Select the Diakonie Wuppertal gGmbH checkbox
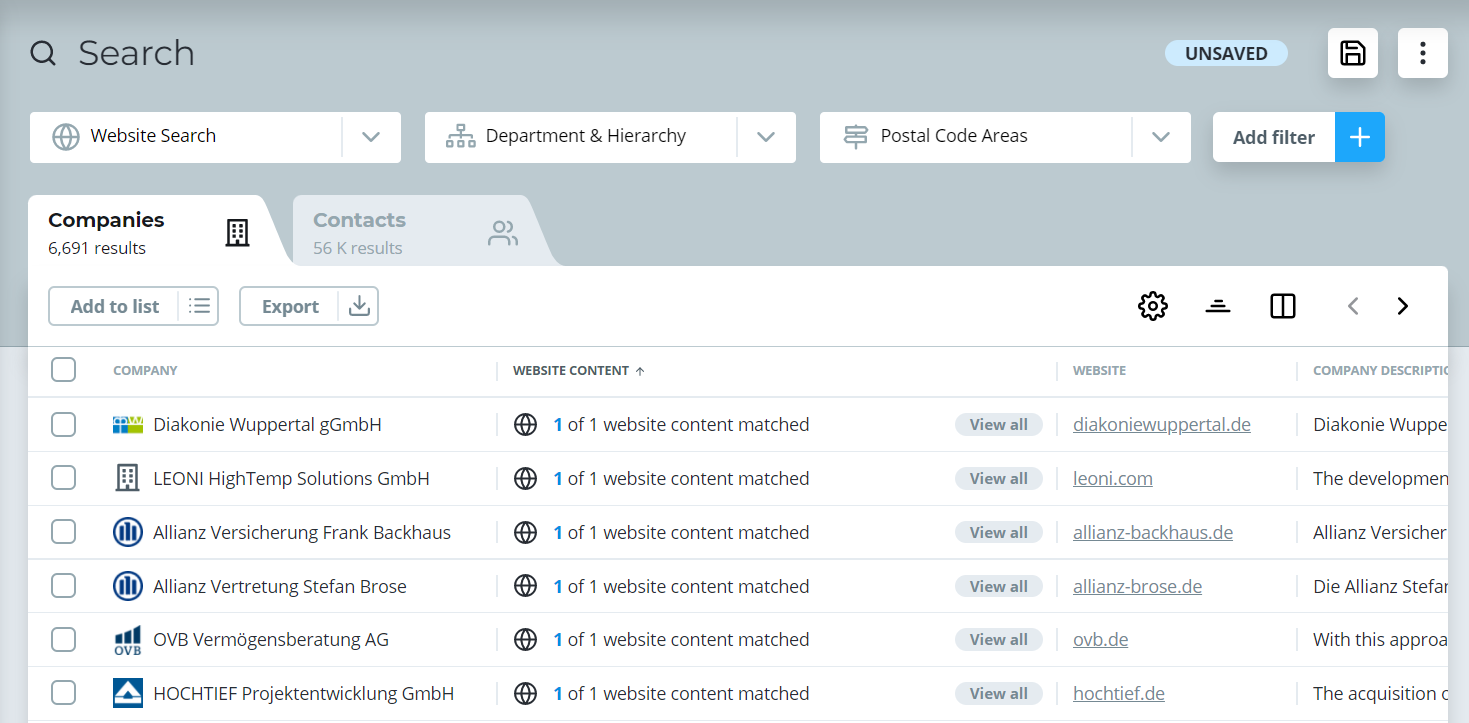 tap(63, 425)
